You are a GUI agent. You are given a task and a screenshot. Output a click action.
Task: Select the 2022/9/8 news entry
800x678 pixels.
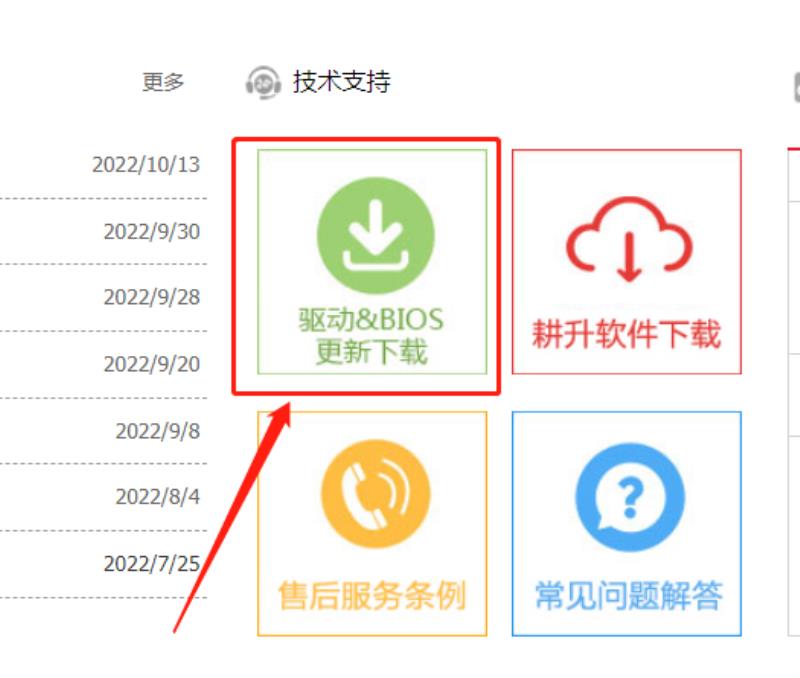[158, 431]
